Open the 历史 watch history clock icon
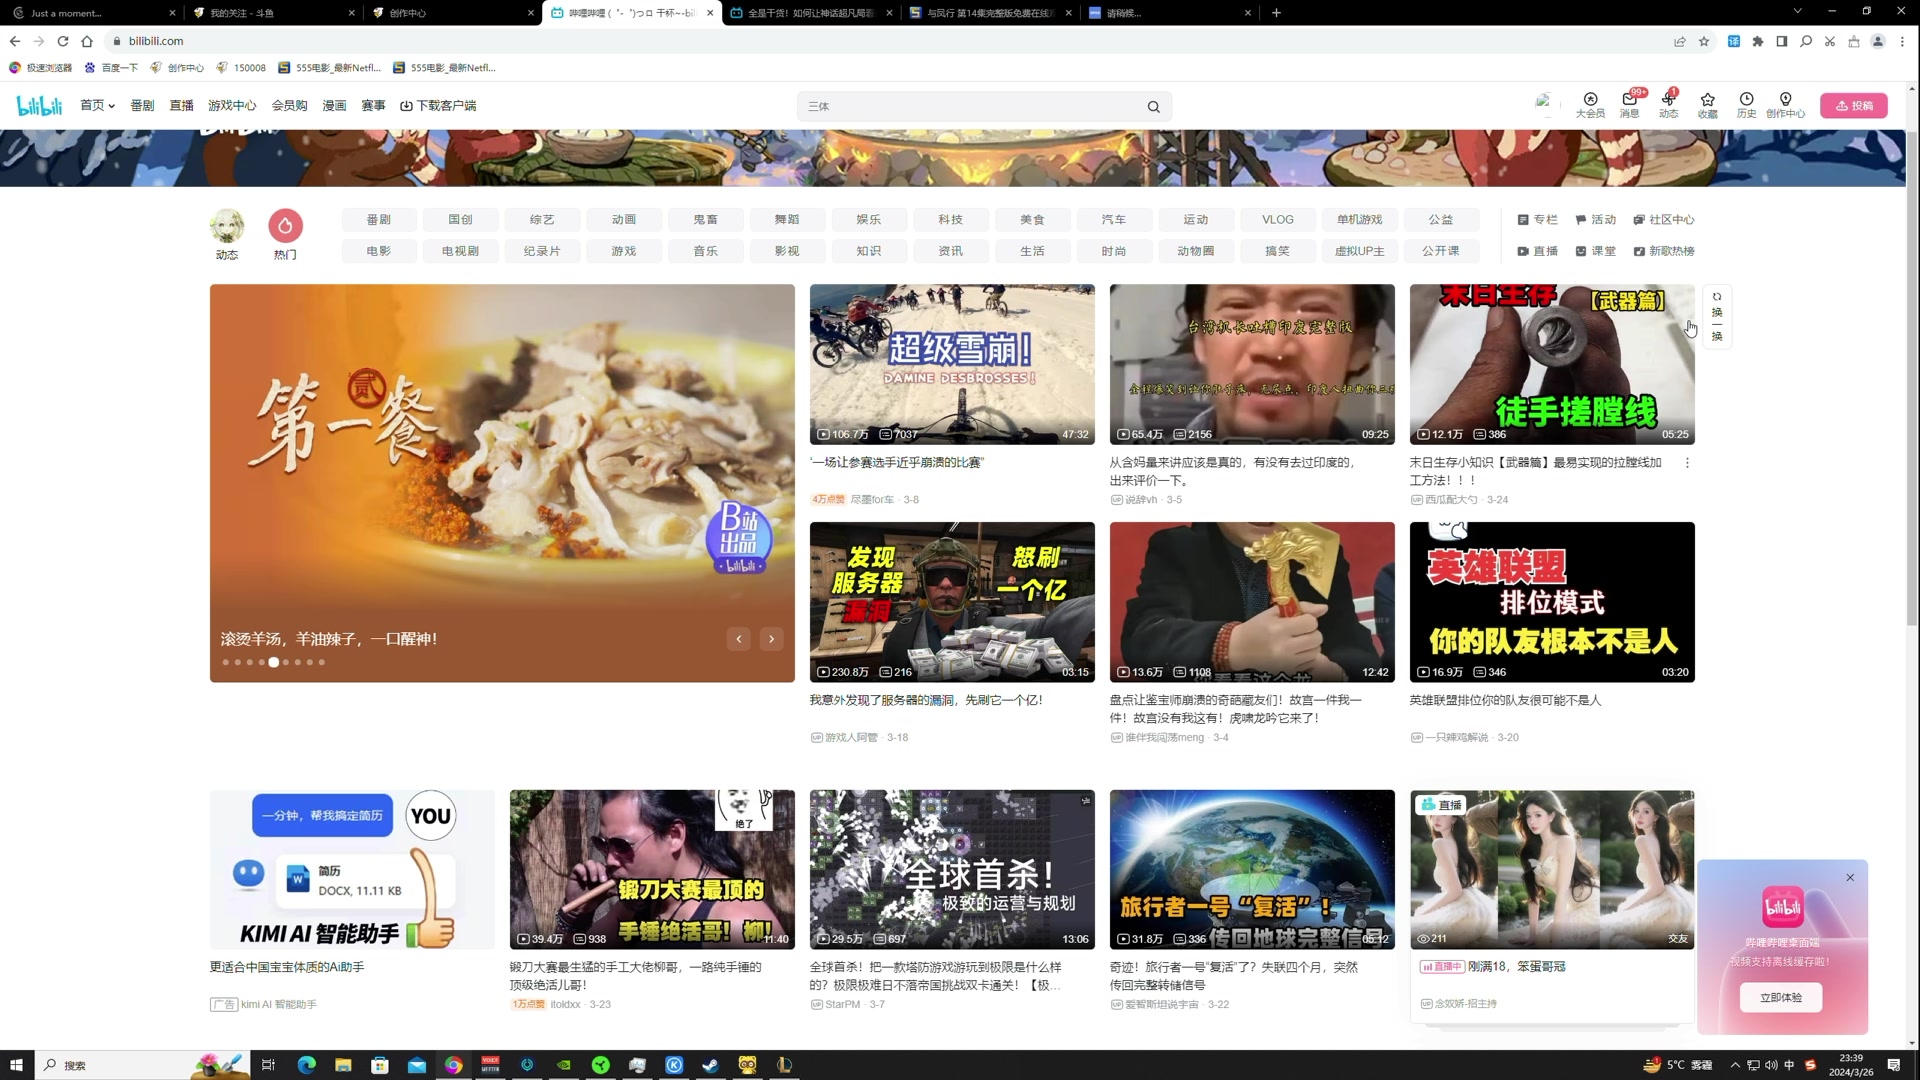This screenshot has width=1920, height=1080. pyautogui.click(x=1746, y=104)
